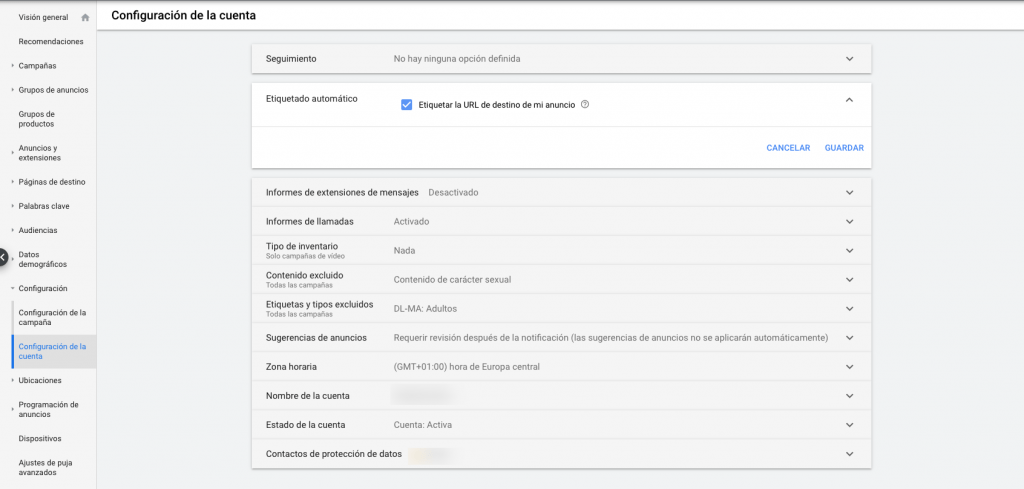
Task: Open Ajustes de puja avanzados
Action: pyautogui.click(x=45, y=467)
